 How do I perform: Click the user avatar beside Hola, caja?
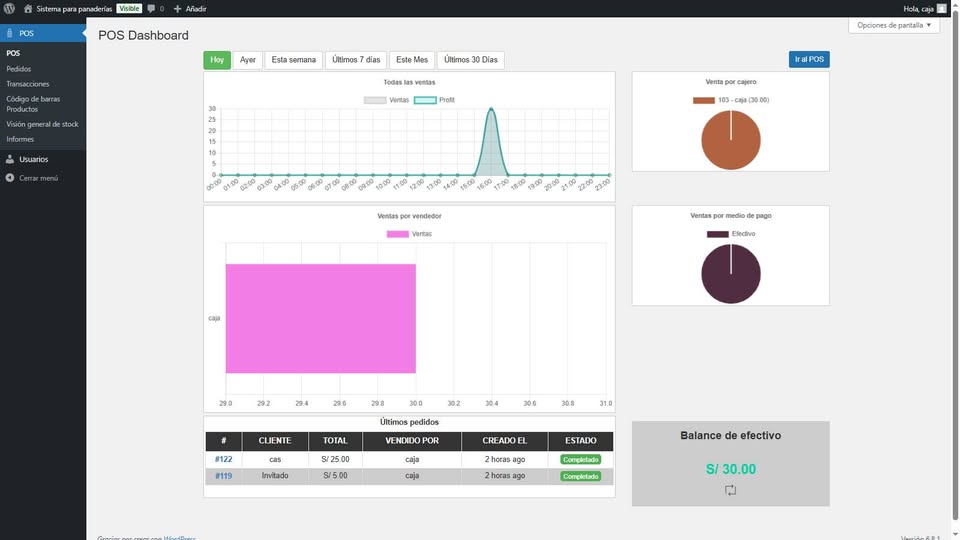(x=942, y=9)
